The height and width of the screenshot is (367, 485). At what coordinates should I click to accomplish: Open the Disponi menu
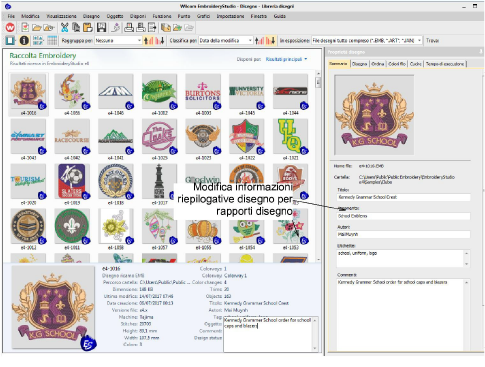[x=138, y=16]
